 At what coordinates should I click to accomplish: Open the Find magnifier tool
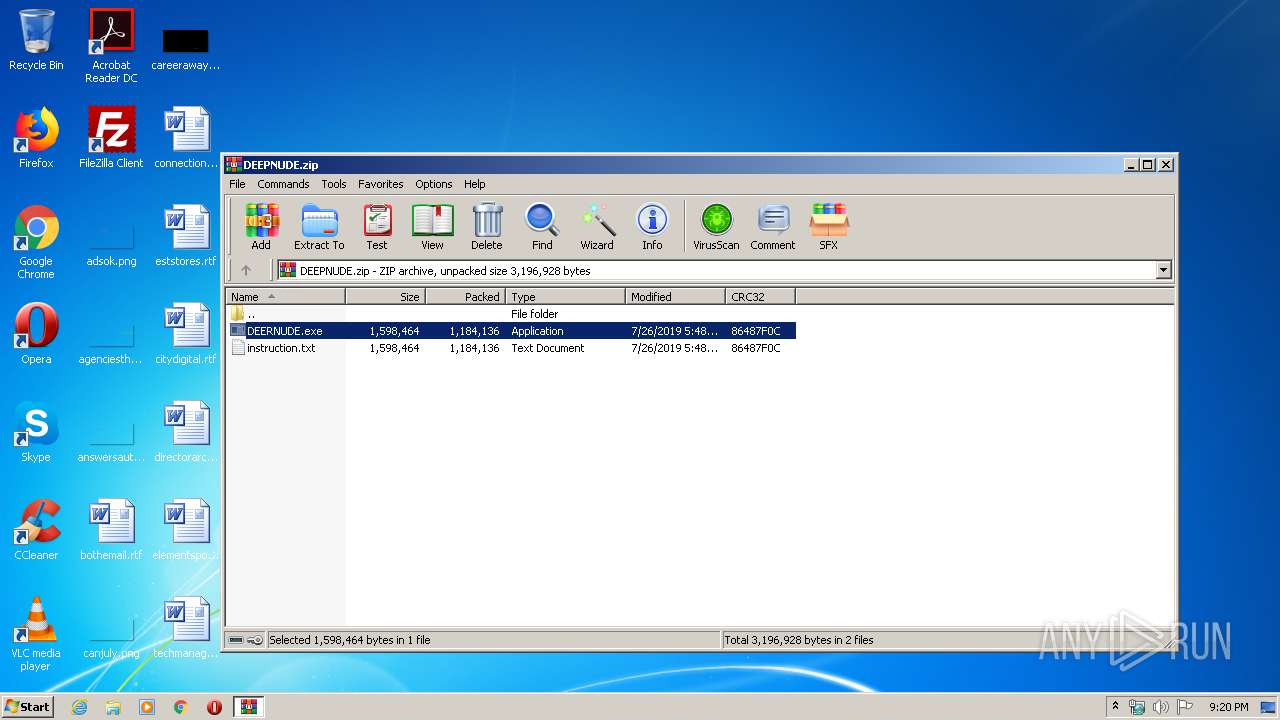pos(542,226)
